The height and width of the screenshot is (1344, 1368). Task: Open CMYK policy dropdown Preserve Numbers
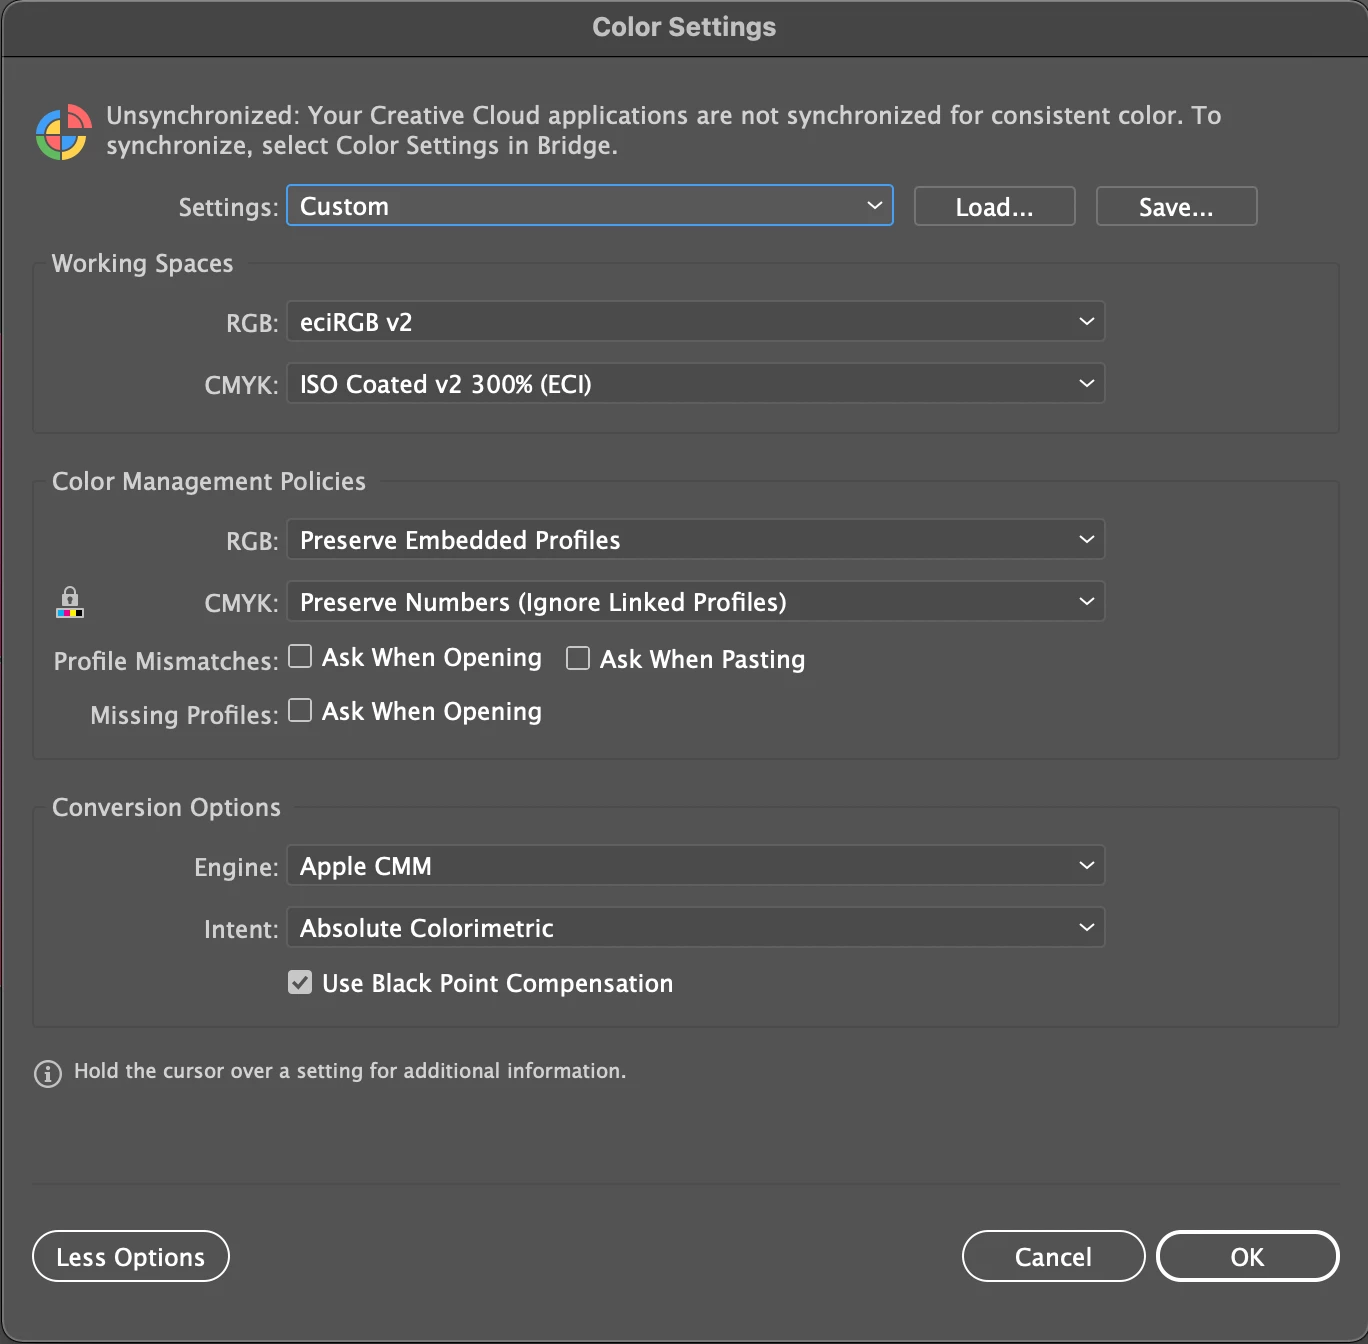(x=696, y=602)
